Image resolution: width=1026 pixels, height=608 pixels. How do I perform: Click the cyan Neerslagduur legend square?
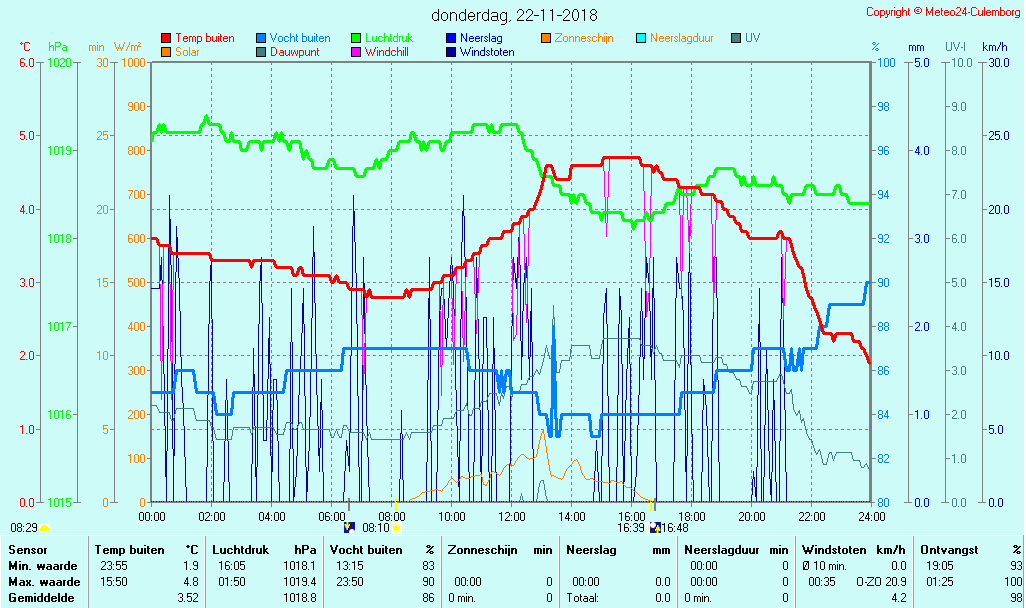pyautogui.click(x=641, y=38)
